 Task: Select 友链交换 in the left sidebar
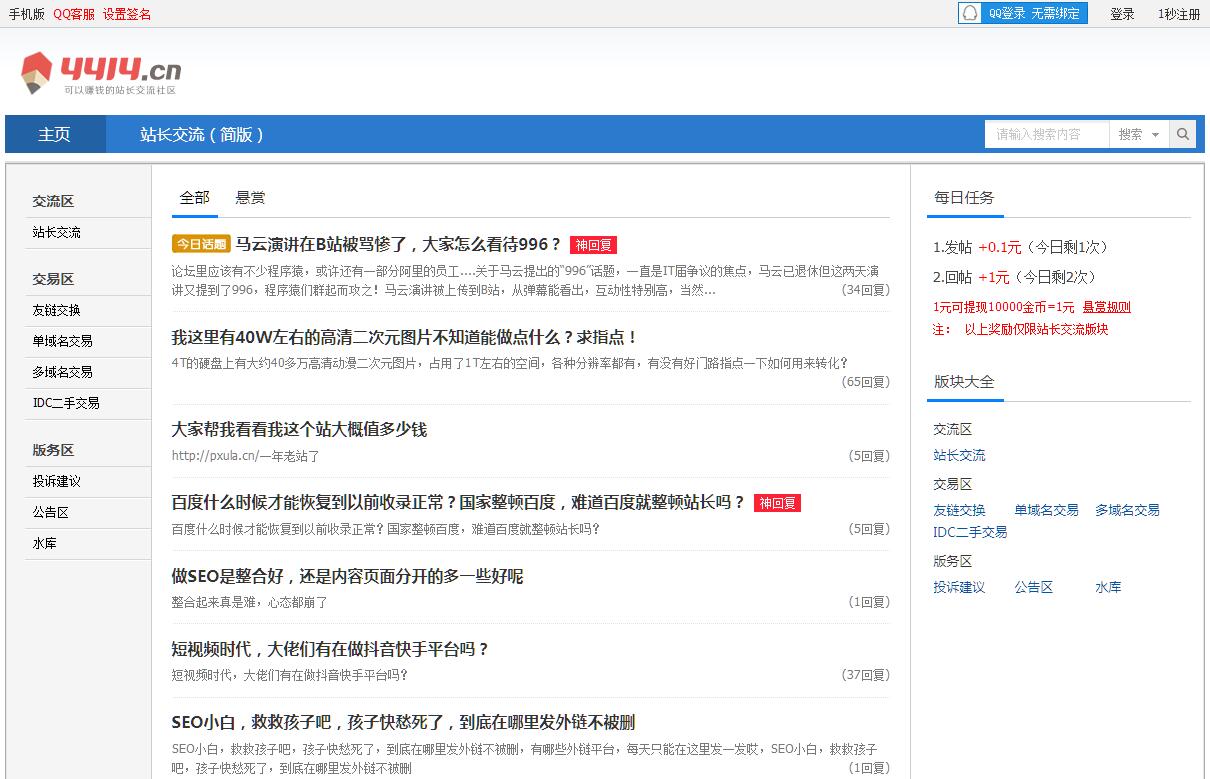point(56,310)
